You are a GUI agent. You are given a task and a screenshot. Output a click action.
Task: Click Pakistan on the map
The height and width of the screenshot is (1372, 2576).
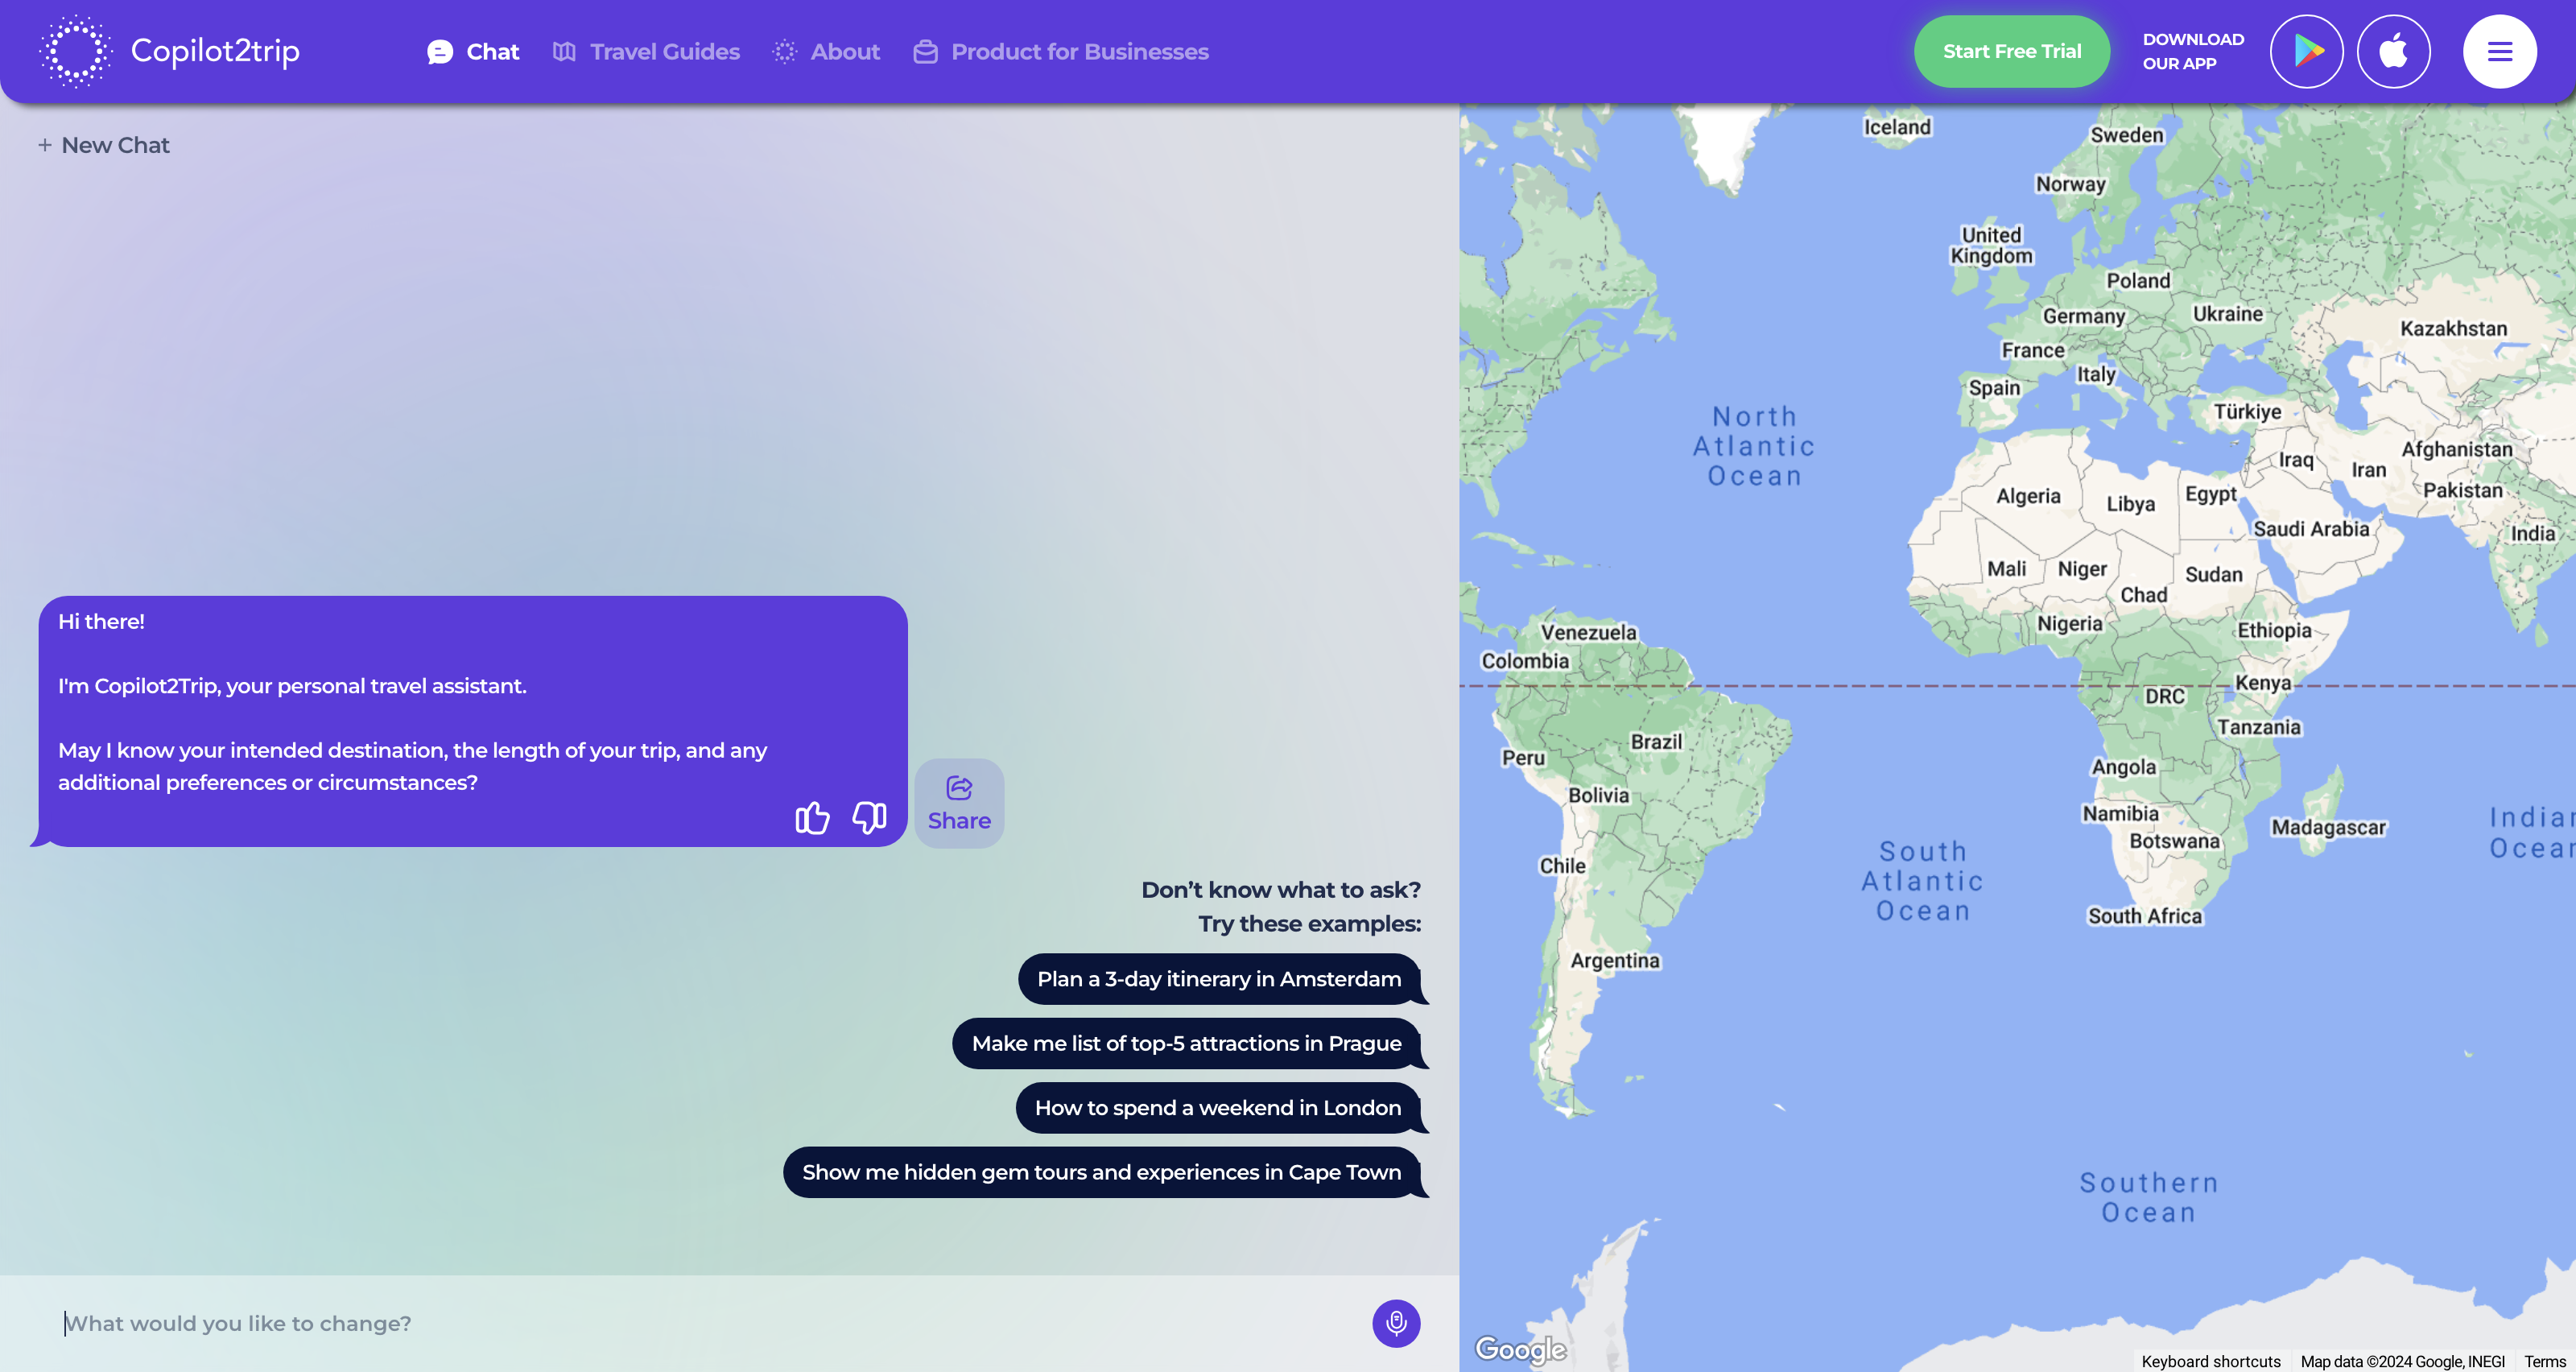[2462, 491]
